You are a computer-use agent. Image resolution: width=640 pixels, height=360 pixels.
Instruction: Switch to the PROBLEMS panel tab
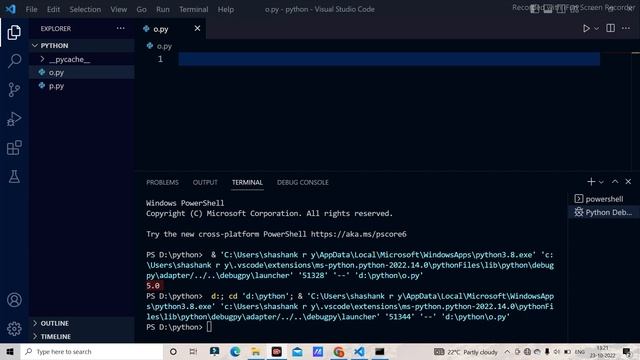(162, 182)
